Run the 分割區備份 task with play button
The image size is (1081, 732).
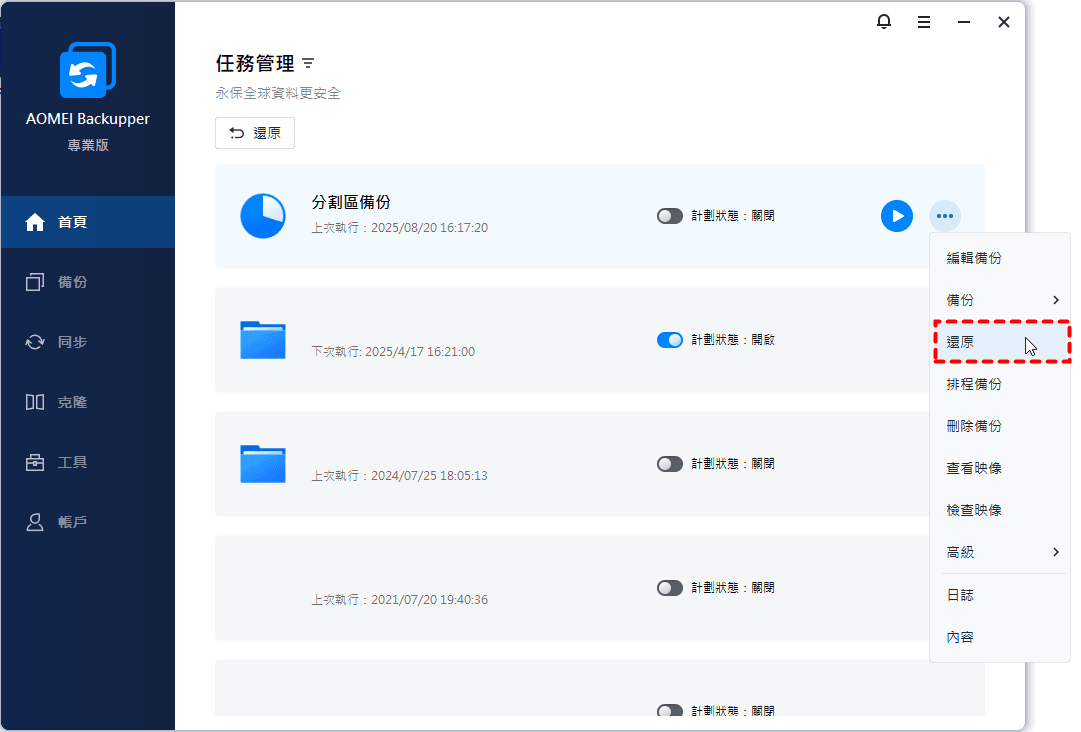897,216
